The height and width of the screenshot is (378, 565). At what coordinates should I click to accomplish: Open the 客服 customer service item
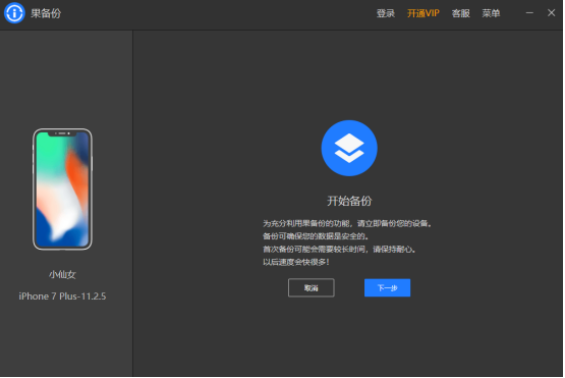point(461,14)
